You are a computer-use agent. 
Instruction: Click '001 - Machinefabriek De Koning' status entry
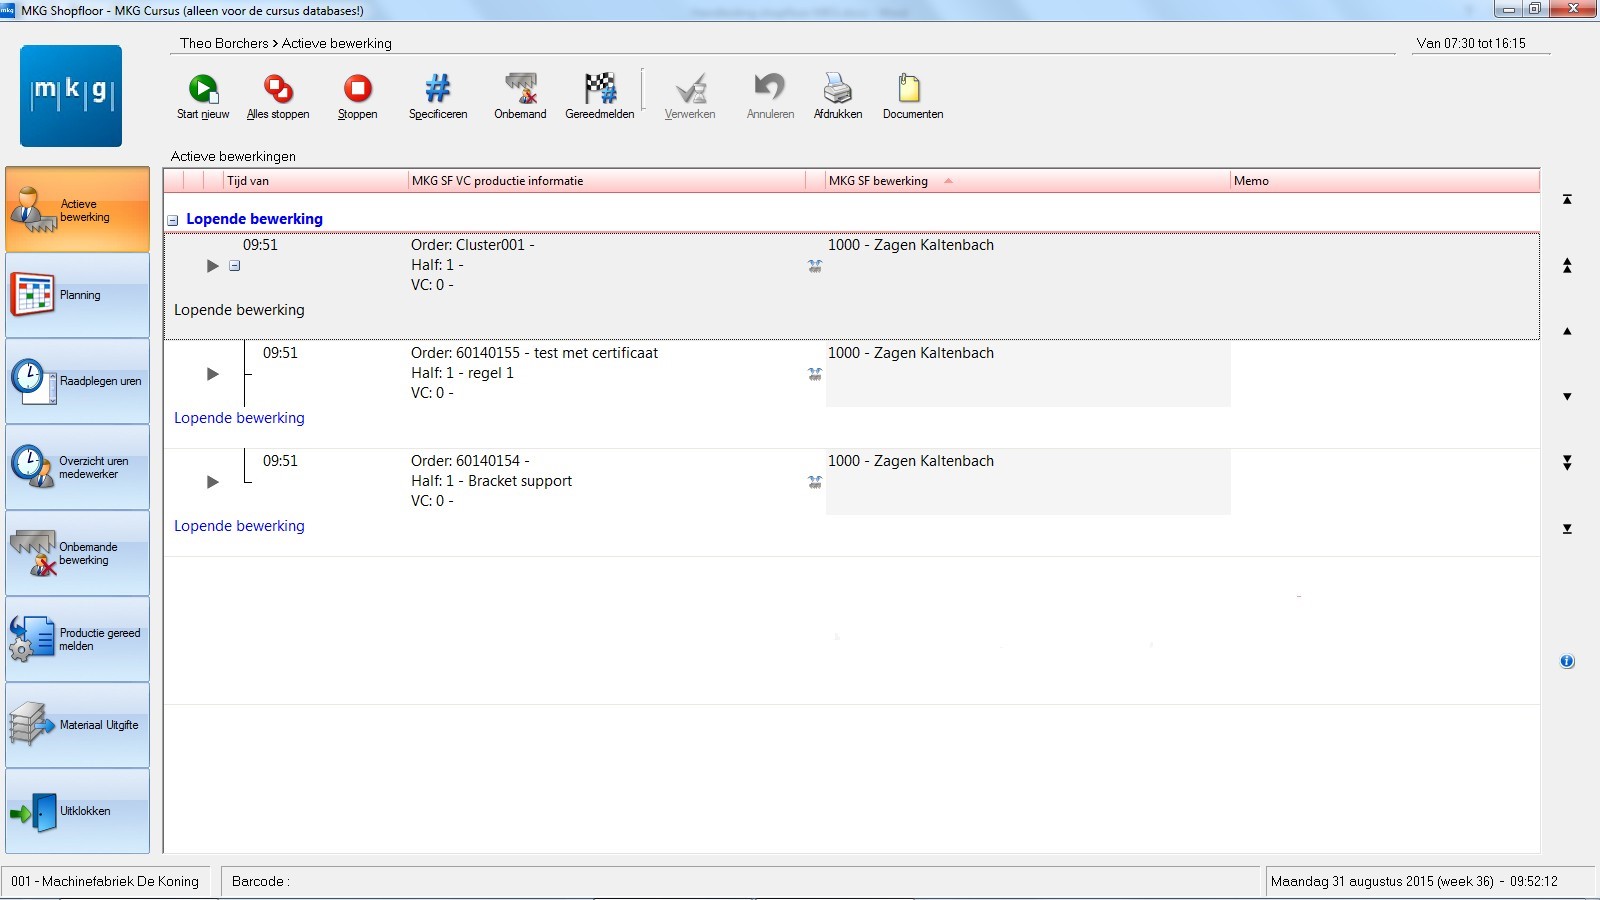(105, 881)
